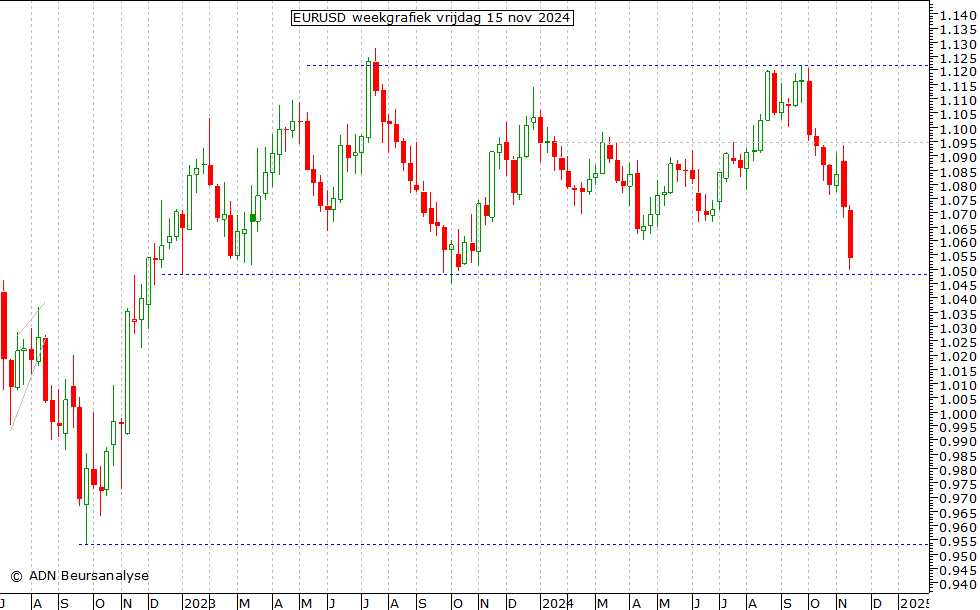980x610 pixels.
Task: Click the 2025 year label on time axis
Action: (x=914, y=603)
